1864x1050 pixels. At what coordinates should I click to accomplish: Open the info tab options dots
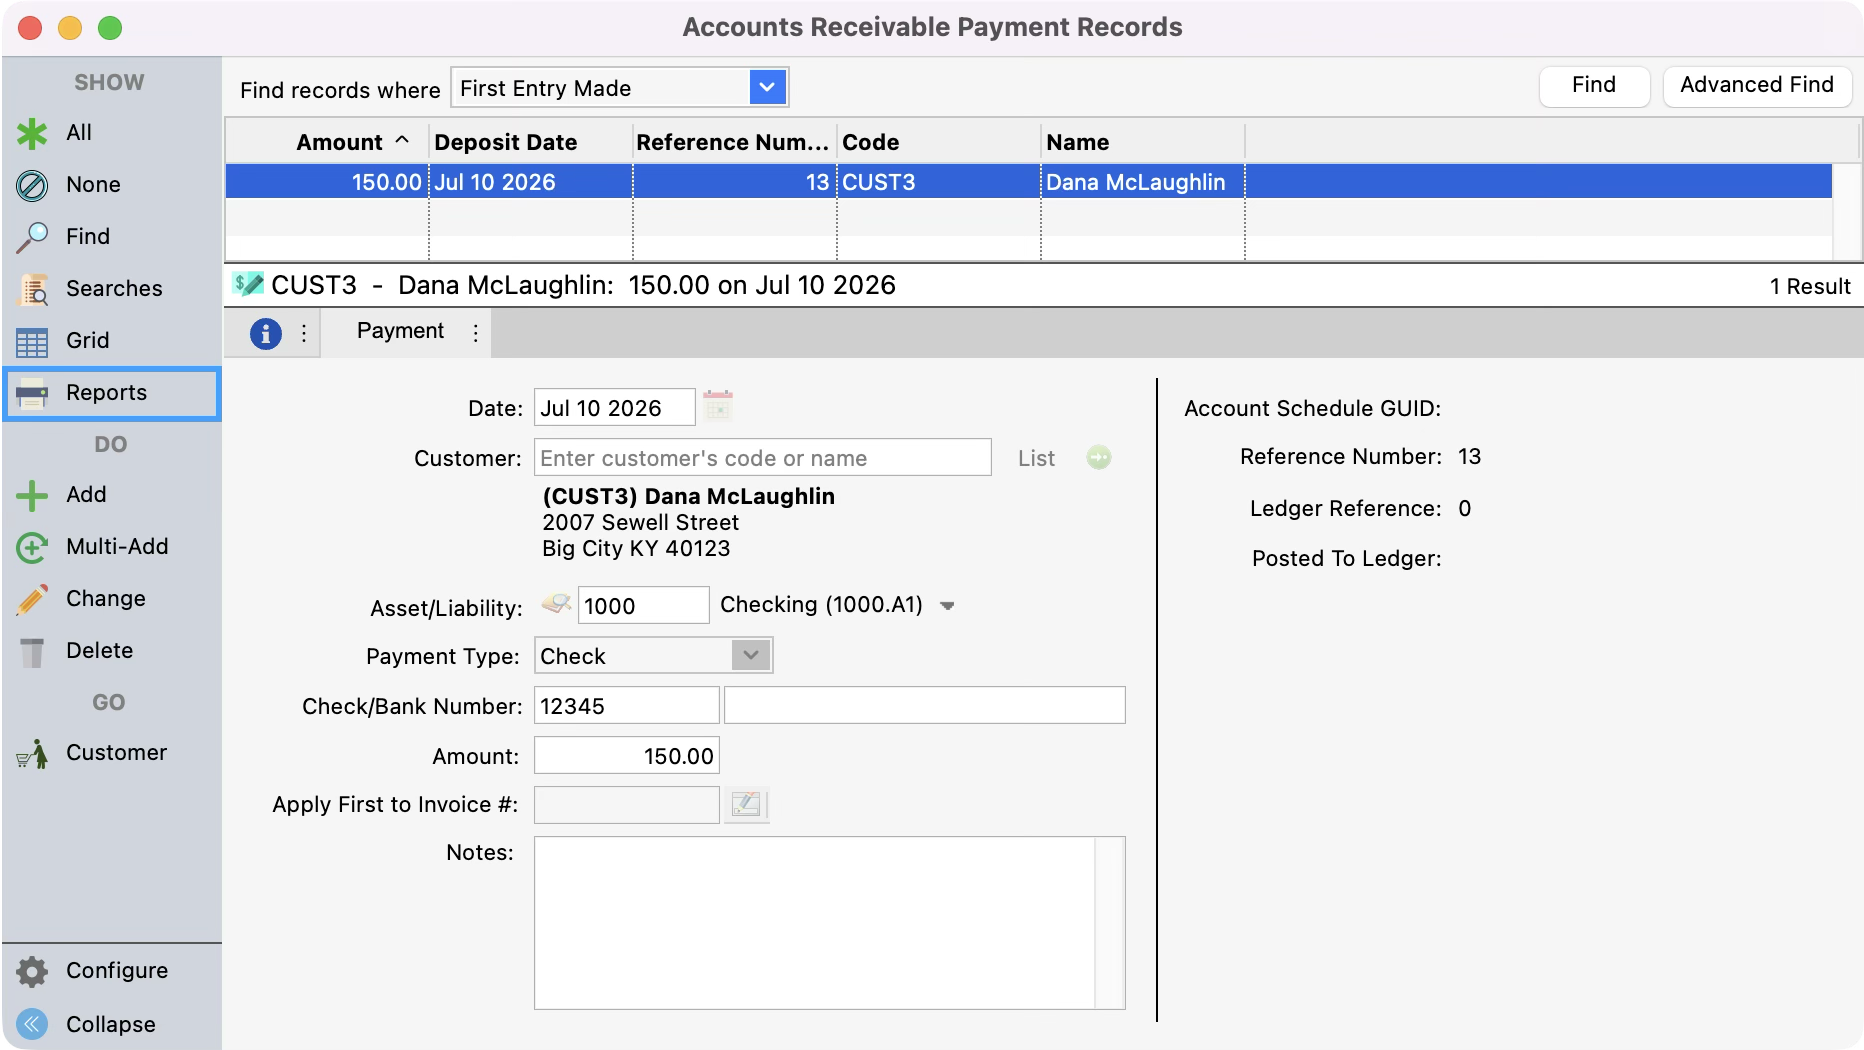click(304, 333)
